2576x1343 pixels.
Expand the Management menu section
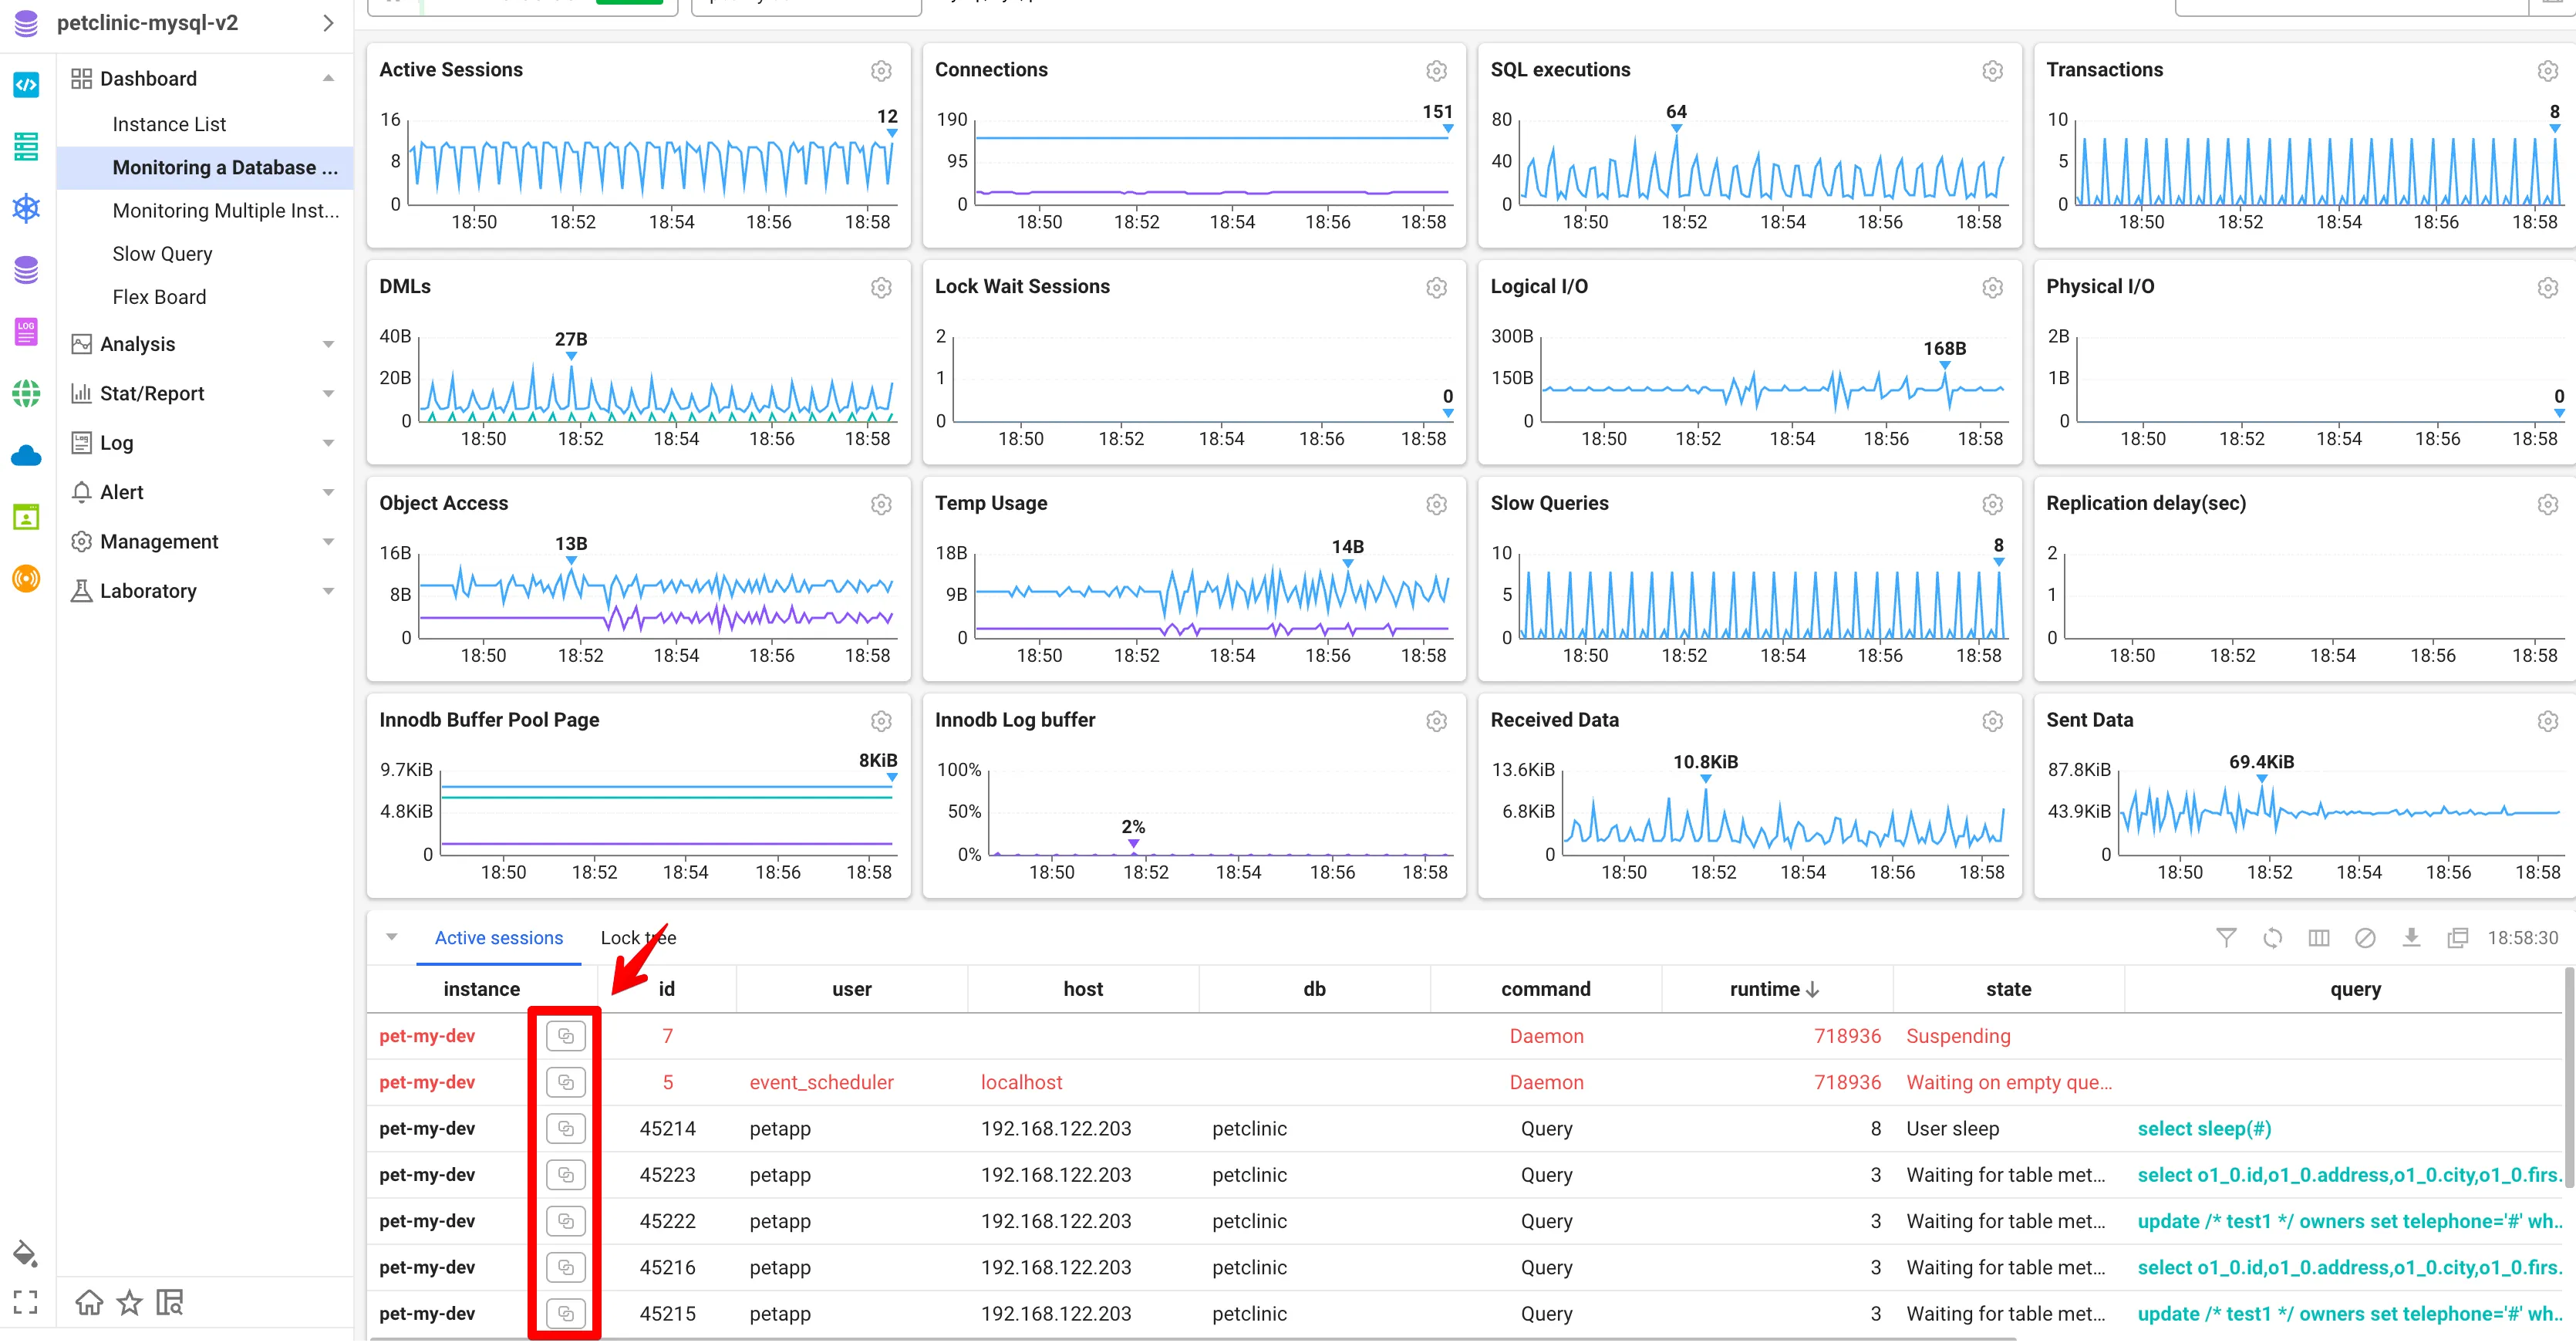328,542
